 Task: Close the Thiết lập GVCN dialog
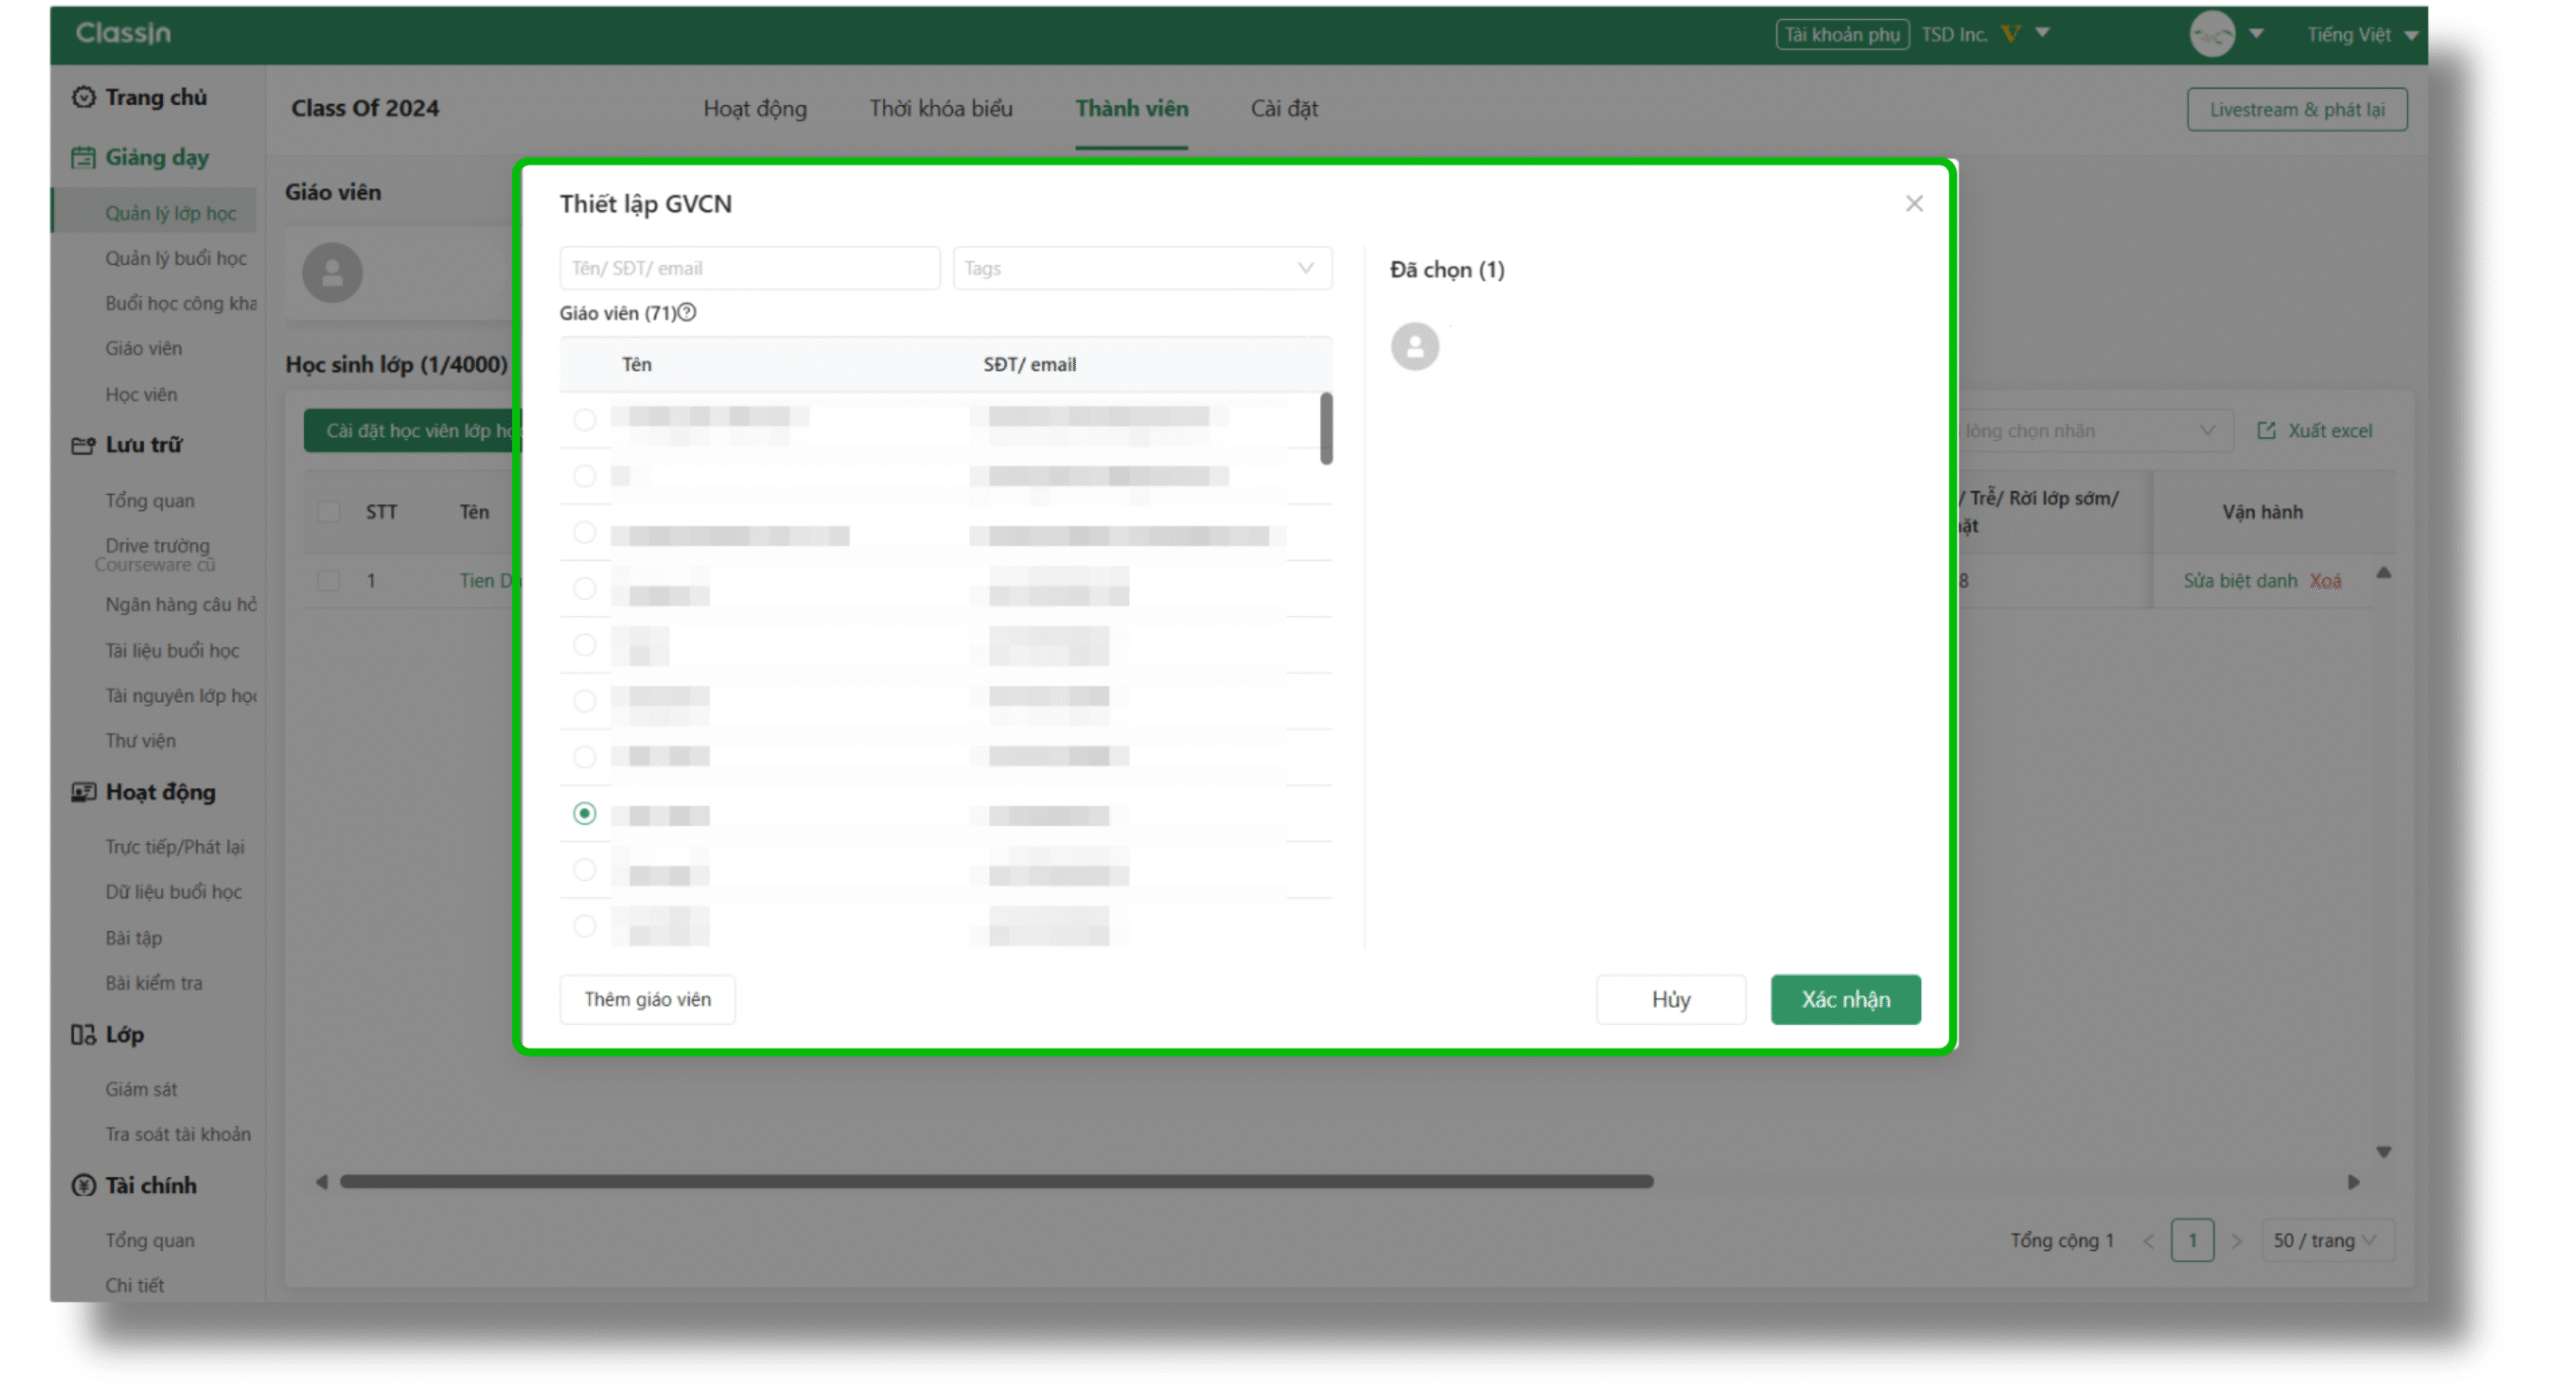point(1913,204)
